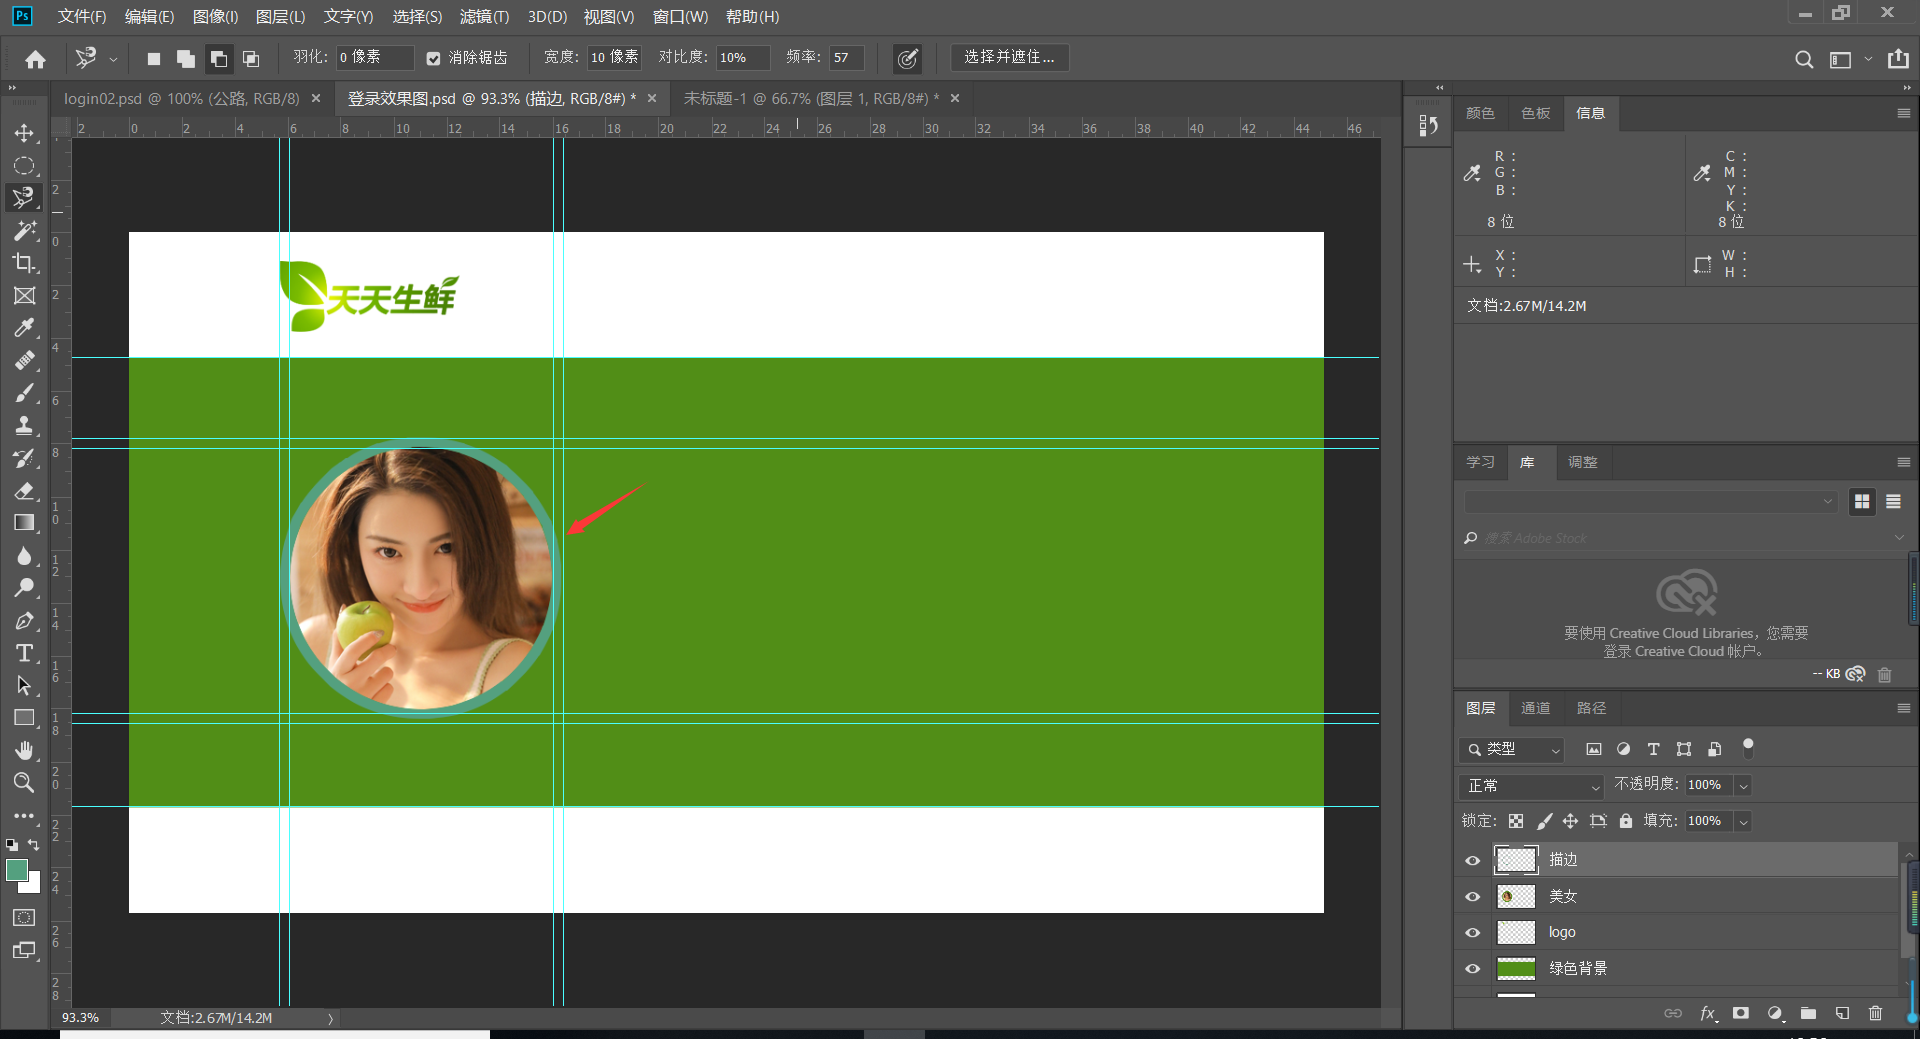The width and height of the screenshot is (1920, 1039).
Task: Select the Zoom tool
Action: pos(24,782)
